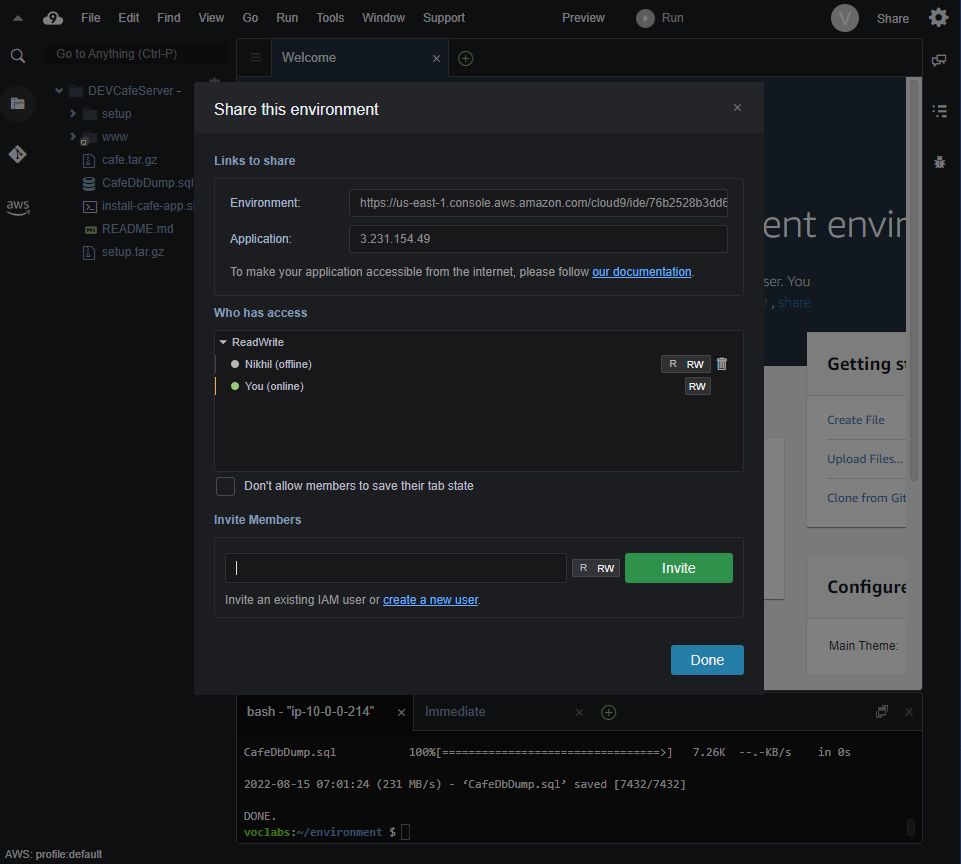Add a new terminal tab with plus icon
The image size is (961, 864).
609,712
